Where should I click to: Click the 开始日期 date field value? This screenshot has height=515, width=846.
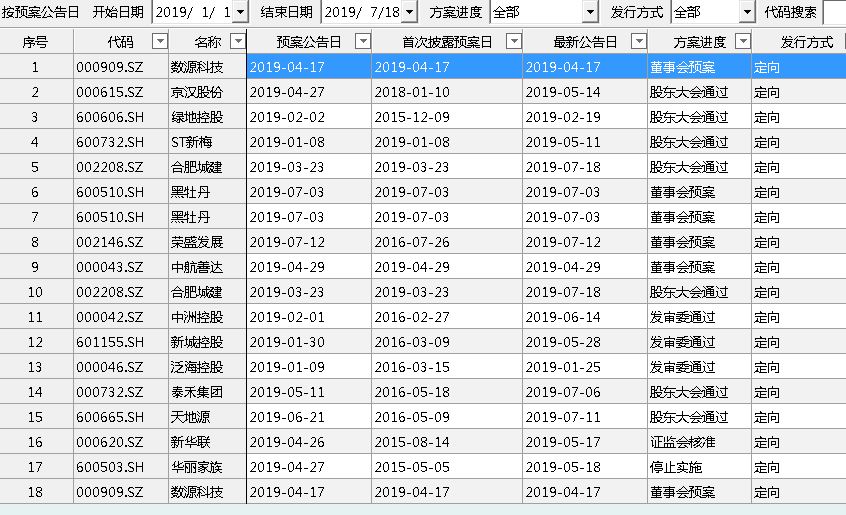tap(193, 12)
